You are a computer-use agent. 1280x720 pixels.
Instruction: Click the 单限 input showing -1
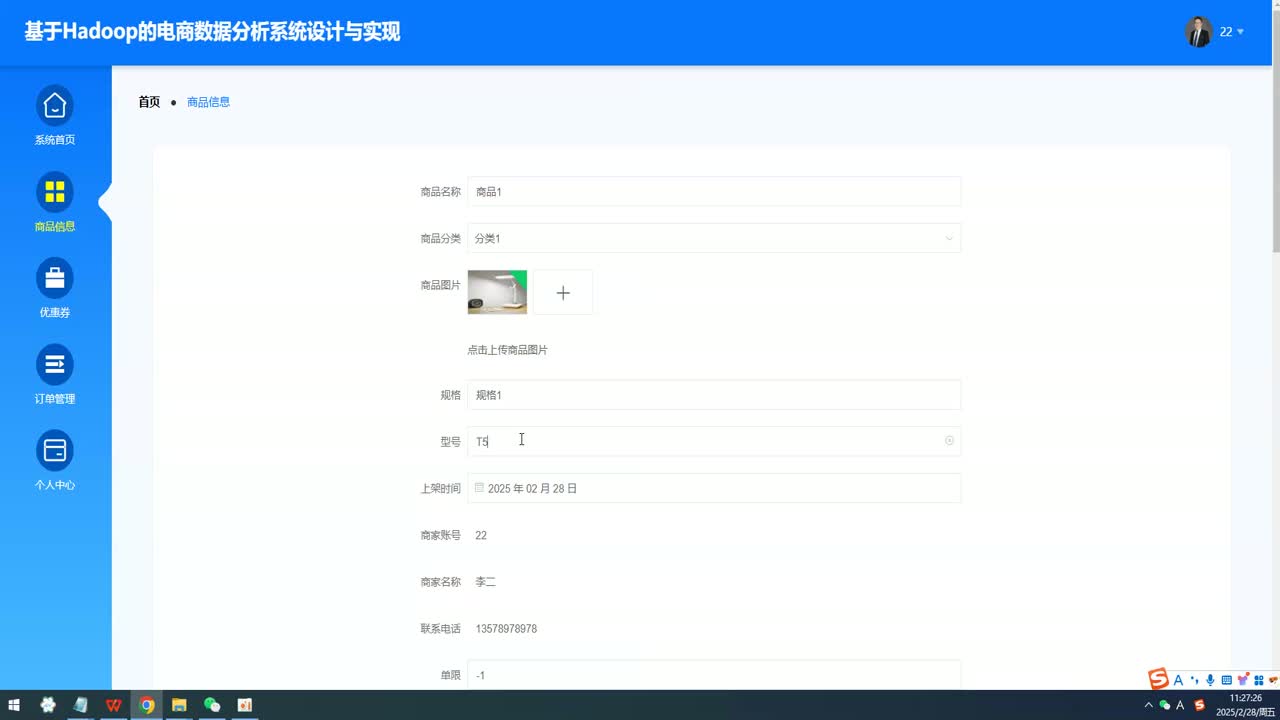[714, 675]
